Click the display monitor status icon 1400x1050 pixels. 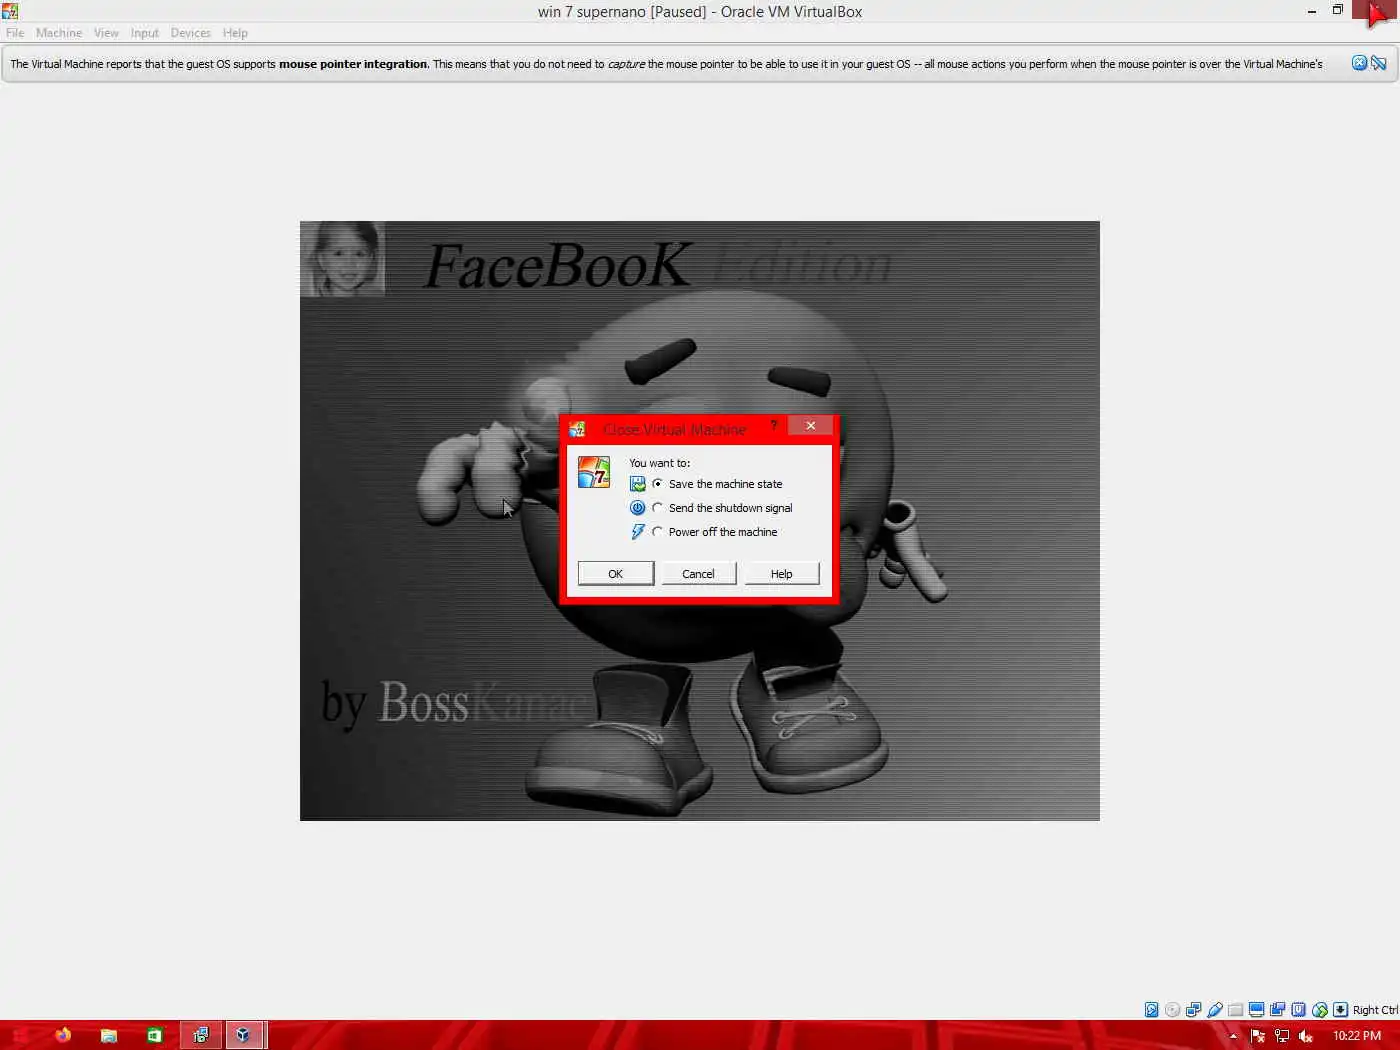click(x=1256, y=1010)
